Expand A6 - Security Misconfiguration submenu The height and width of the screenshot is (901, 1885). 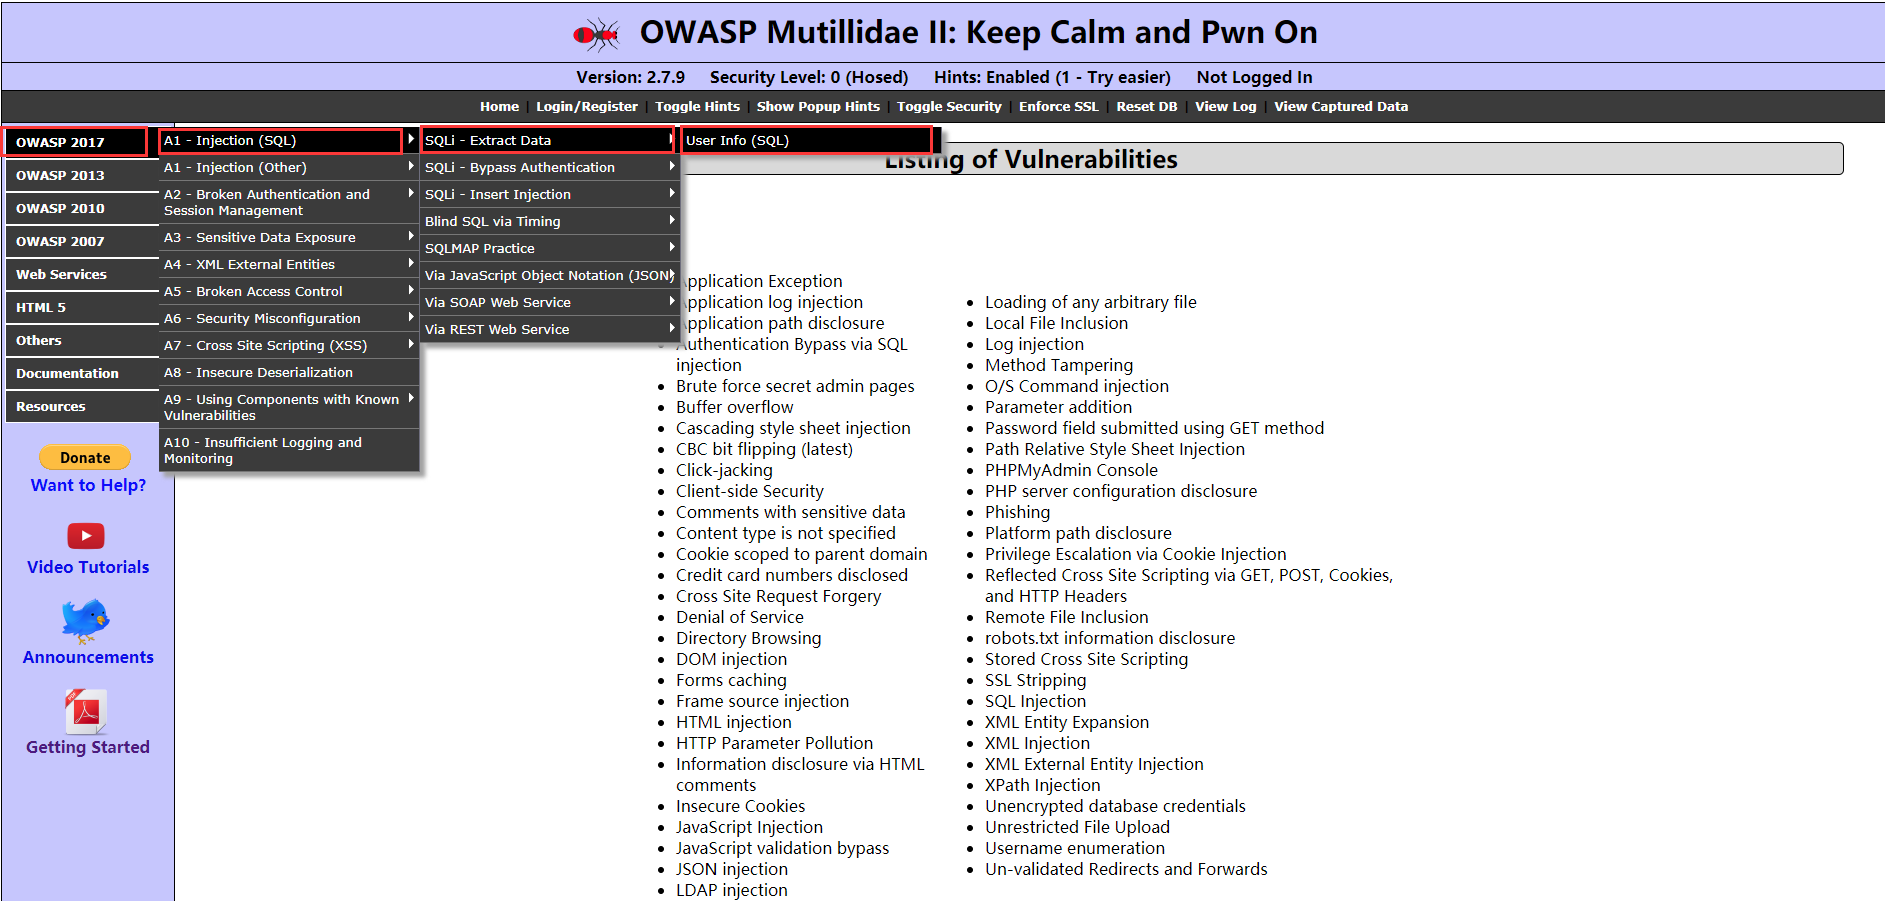[289, 318]
